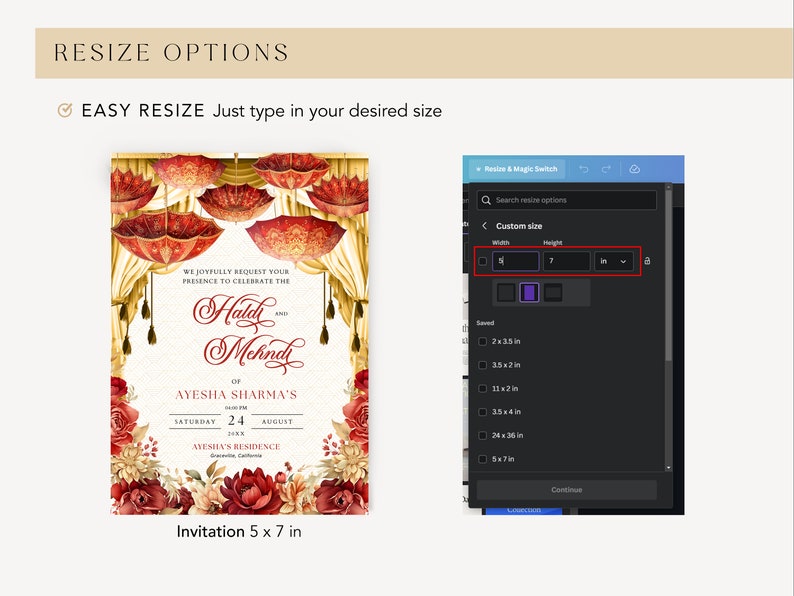Click the undo arrow icon
This screenshot has height=596, width=794.
583,169
